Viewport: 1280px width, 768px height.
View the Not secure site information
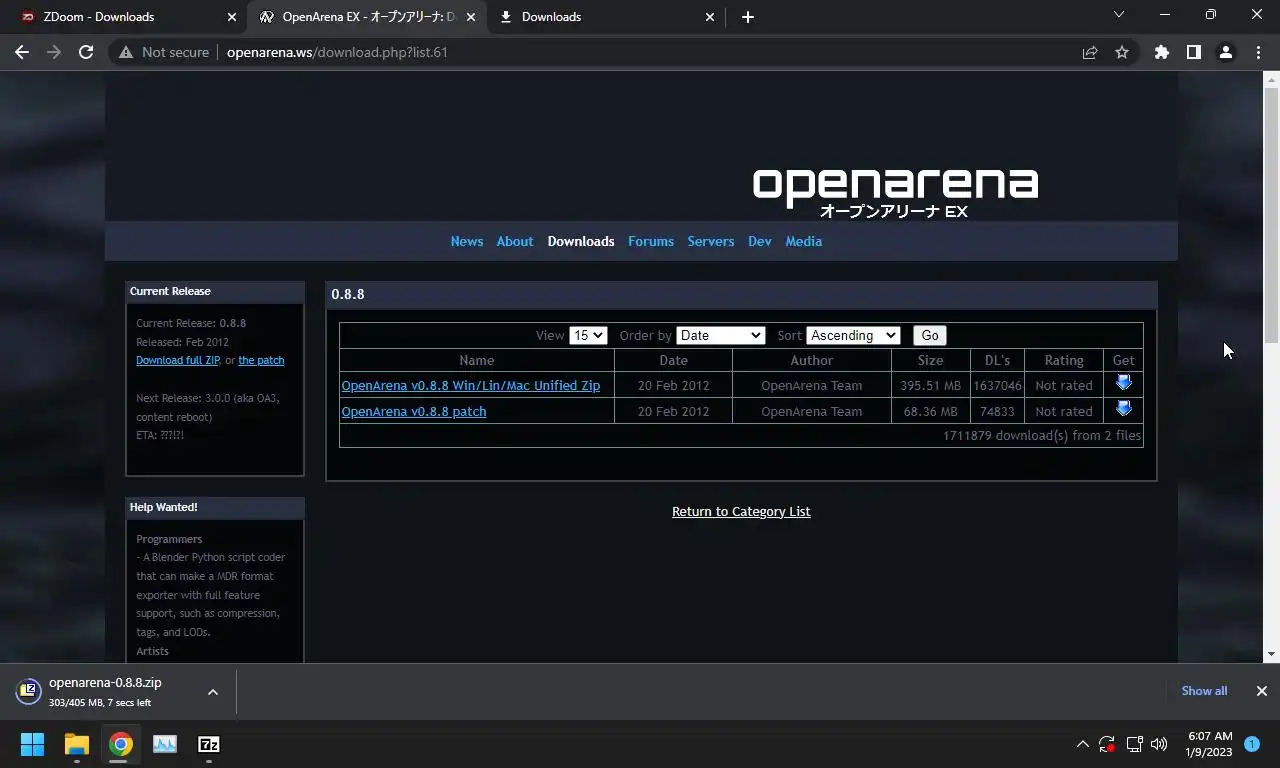(164, 52)
